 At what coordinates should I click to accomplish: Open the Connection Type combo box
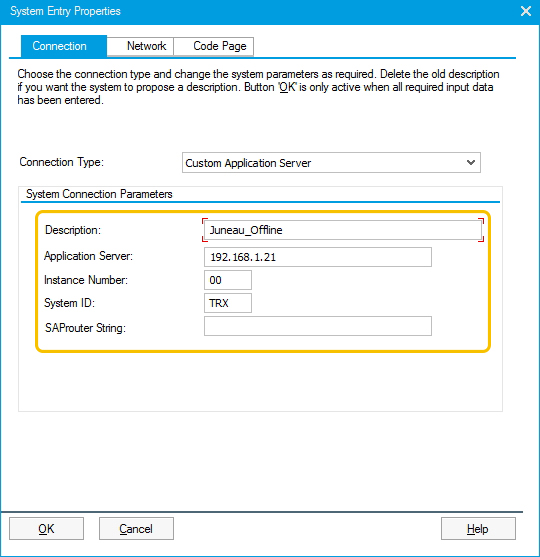[x=331, y=163]
